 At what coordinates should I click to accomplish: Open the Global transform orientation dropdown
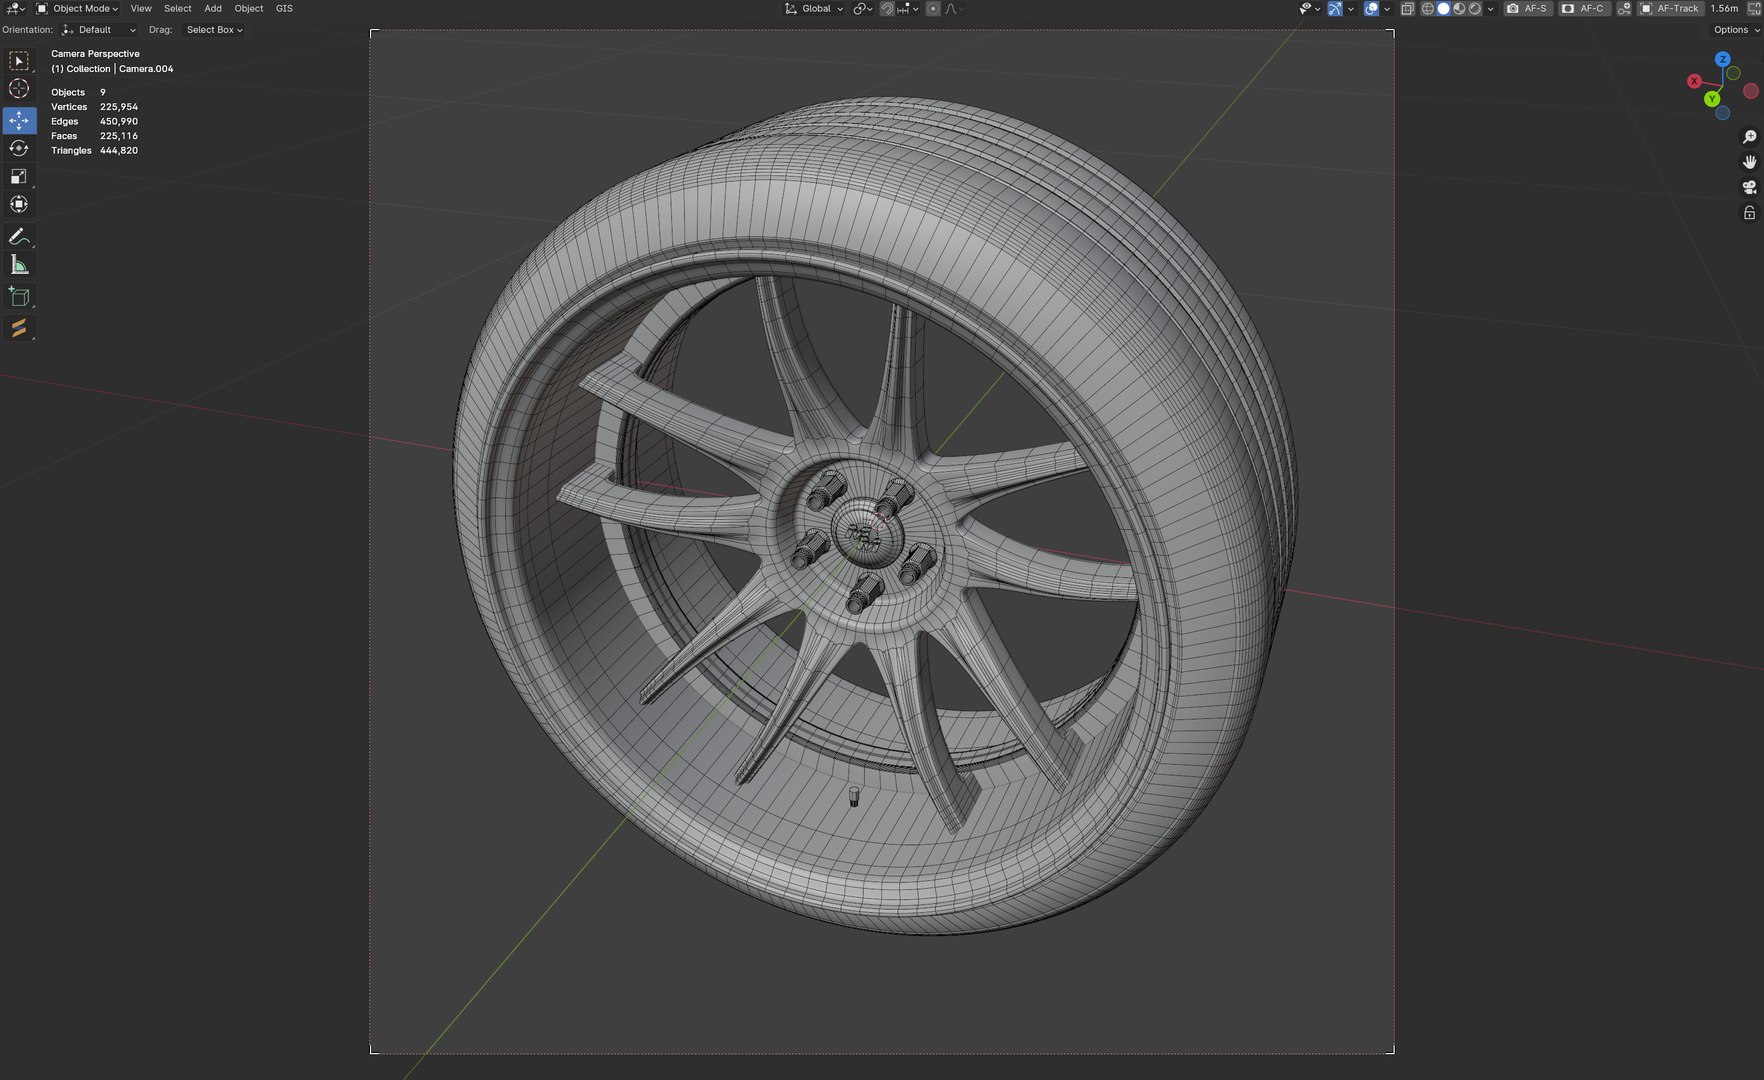coord(813,9)
